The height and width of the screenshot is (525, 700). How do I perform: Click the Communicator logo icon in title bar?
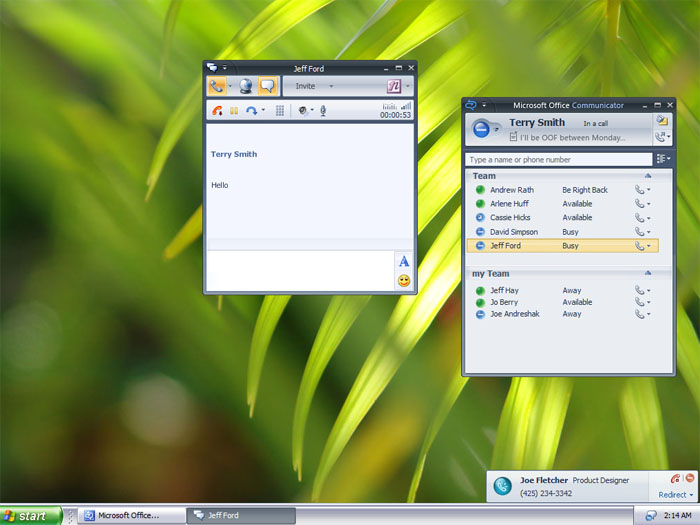(x=471, y=105)
